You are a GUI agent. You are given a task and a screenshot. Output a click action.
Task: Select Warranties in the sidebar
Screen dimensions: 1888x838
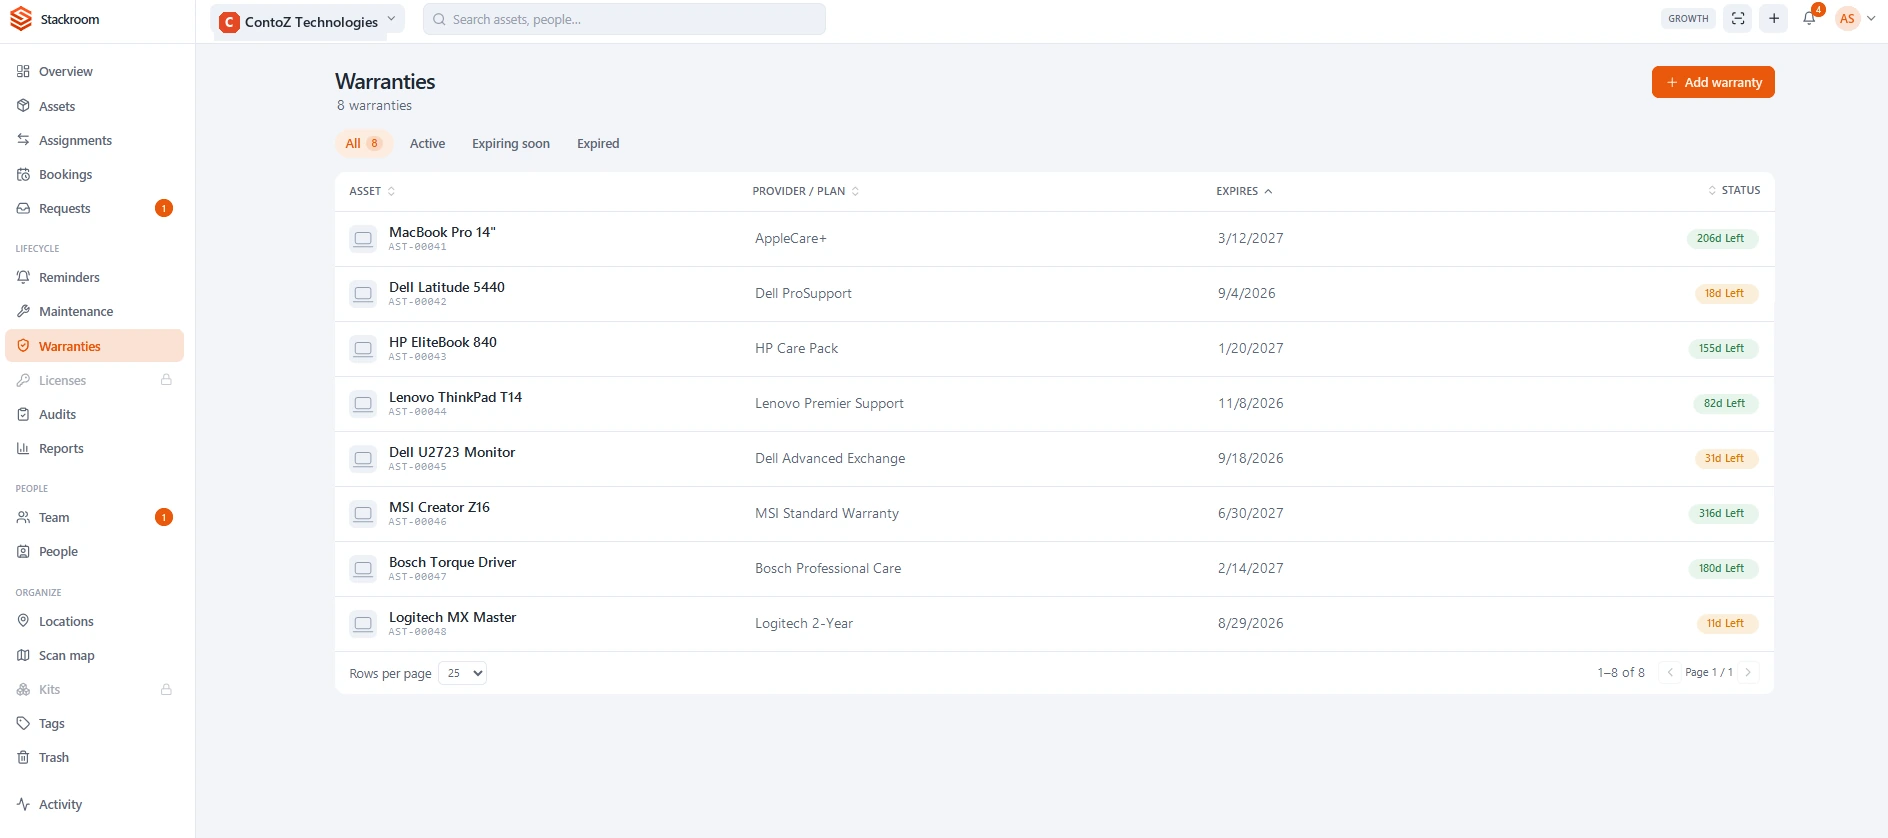coord(95,346)
